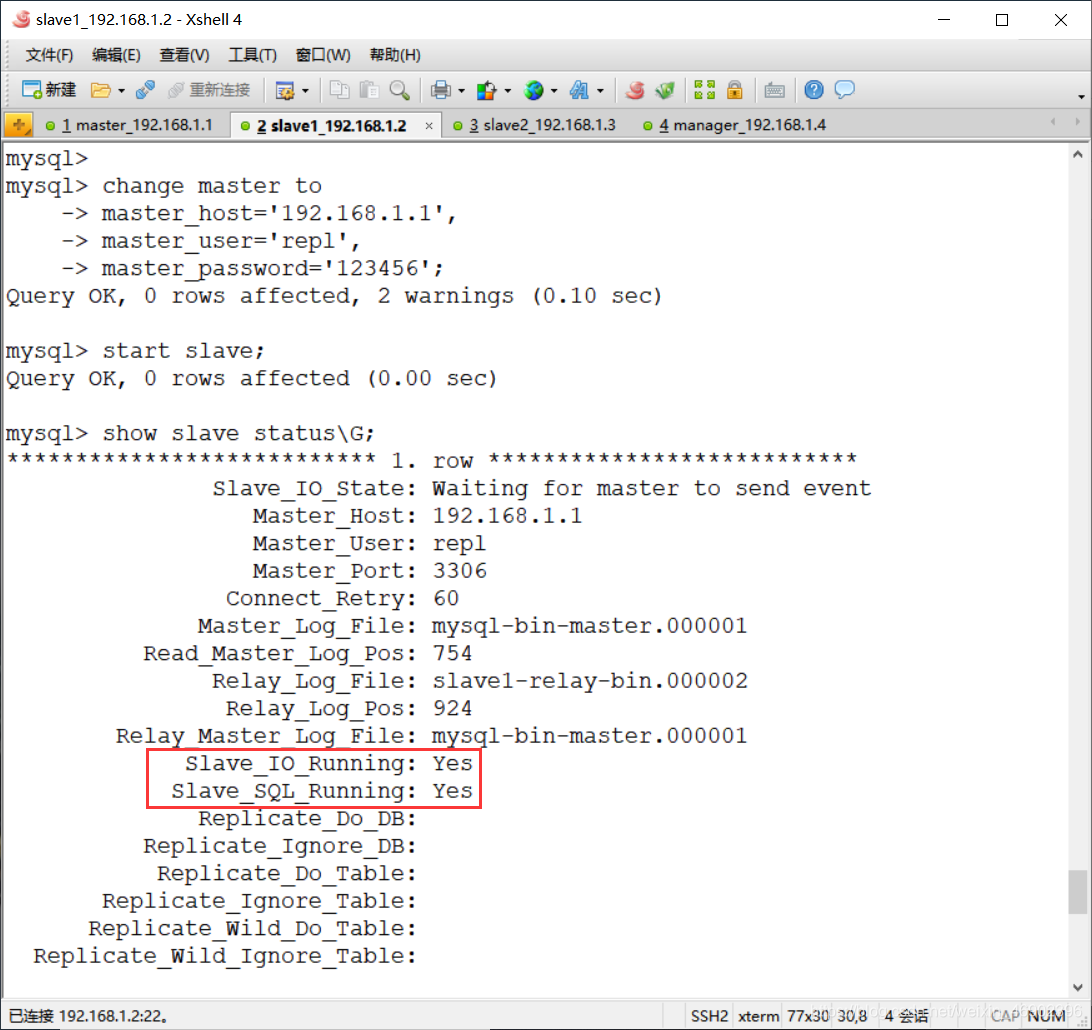This screenshot has width=1092, height=1030.
Task: Open the 文件(F) menu
Action: click(49, 55)
